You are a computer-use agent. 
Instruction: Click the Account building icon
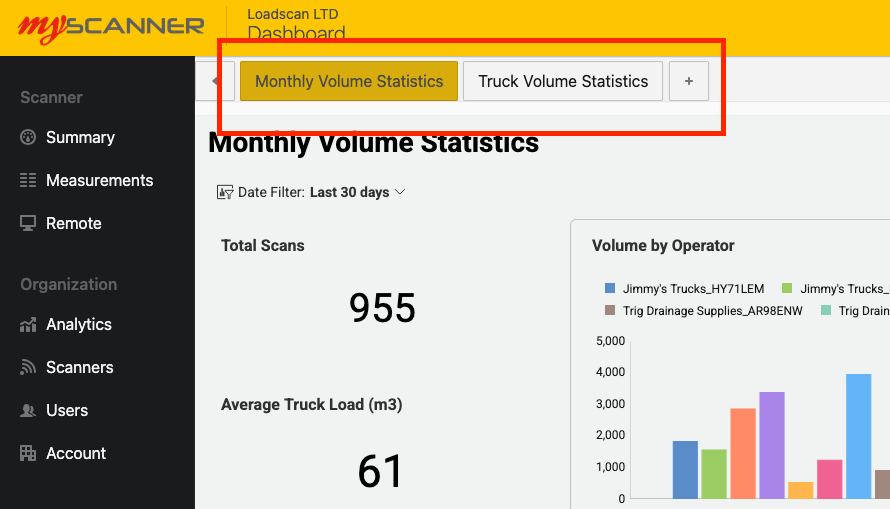pos(28,453)
